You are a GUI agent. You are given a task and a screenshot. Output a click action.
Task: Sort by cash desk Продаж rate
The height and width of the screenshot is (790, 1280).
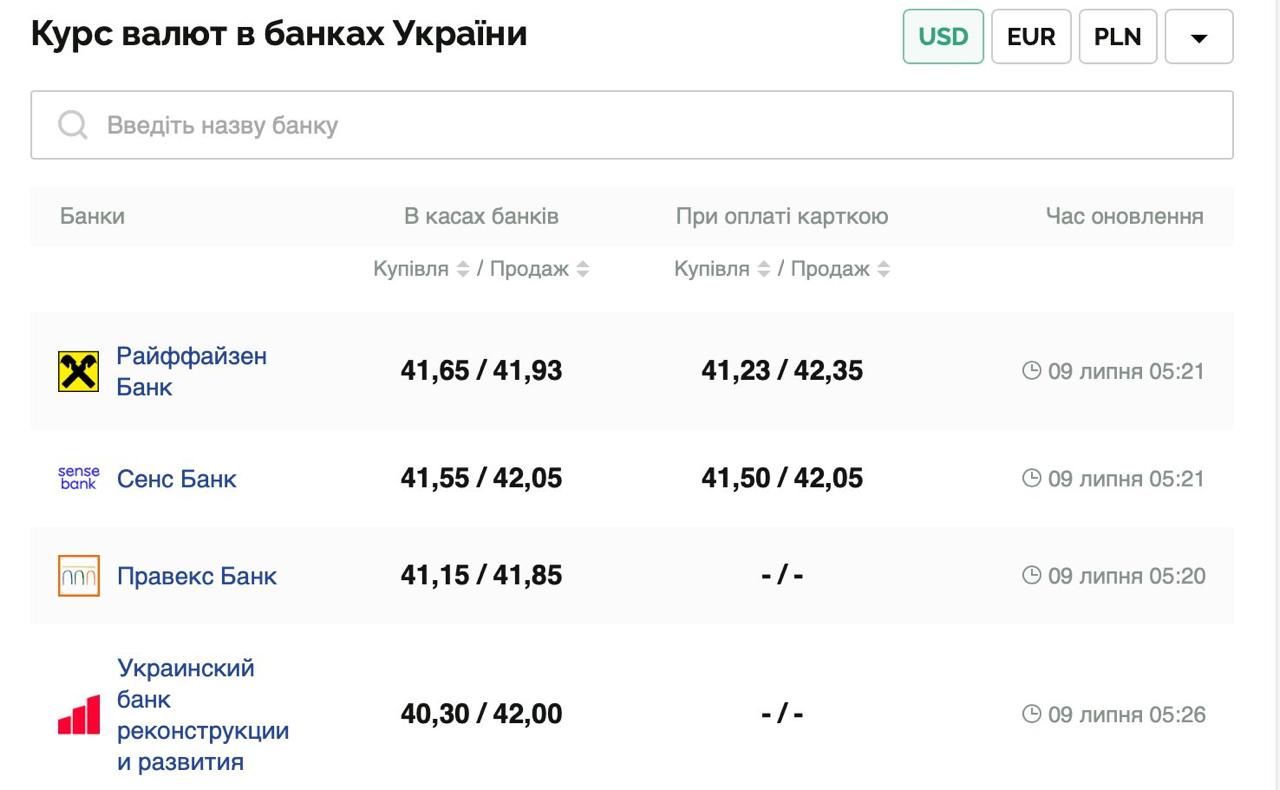pos(583,269)
